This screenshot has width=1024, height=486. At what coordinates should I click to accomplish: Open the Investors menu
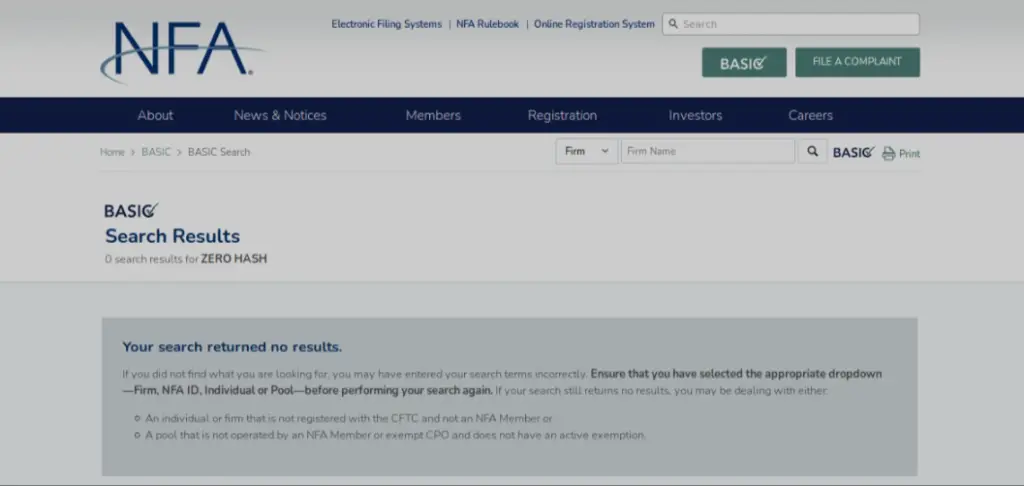(x=695, y=116)
